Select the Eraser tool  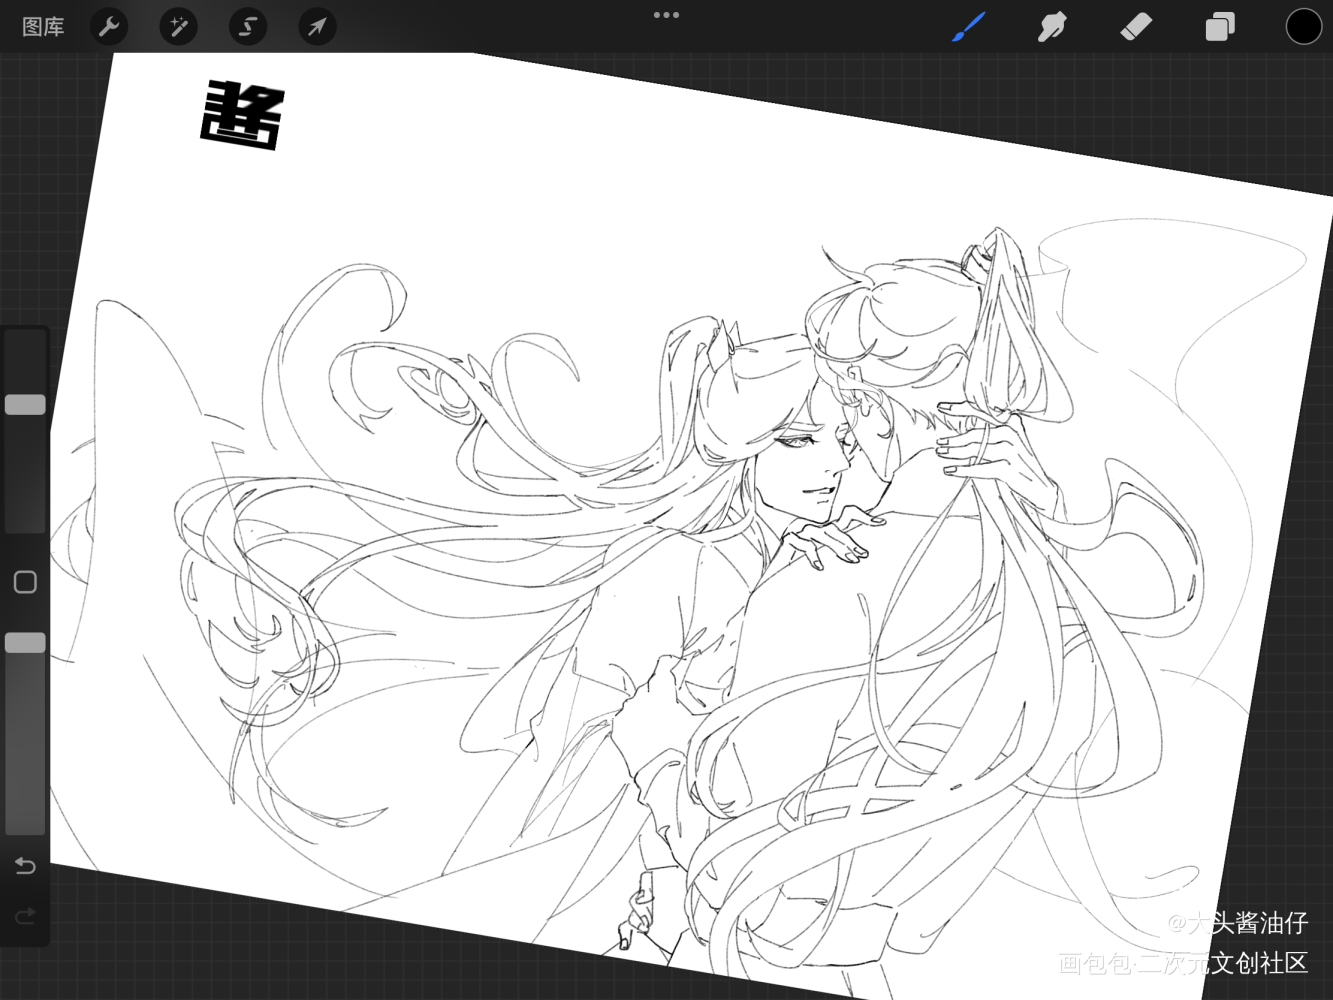click(x=1136, y=27)
